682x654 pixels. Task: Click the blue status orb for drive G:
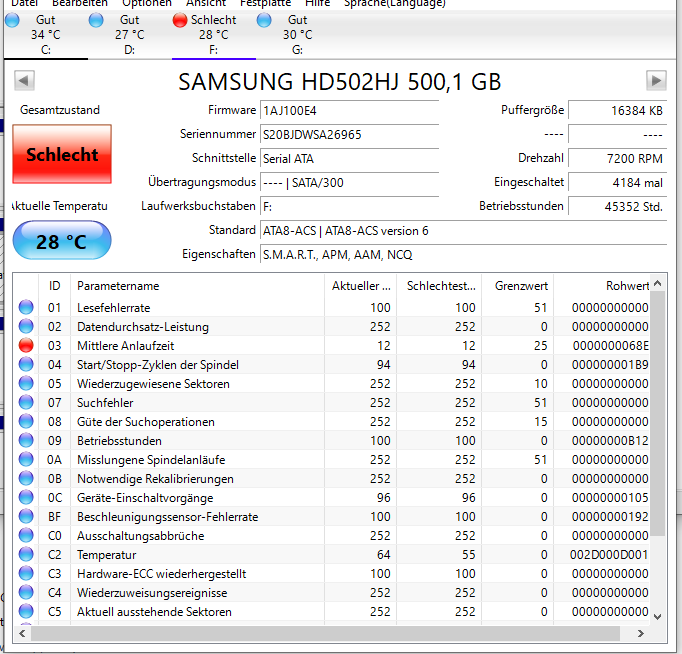point(264,20)
